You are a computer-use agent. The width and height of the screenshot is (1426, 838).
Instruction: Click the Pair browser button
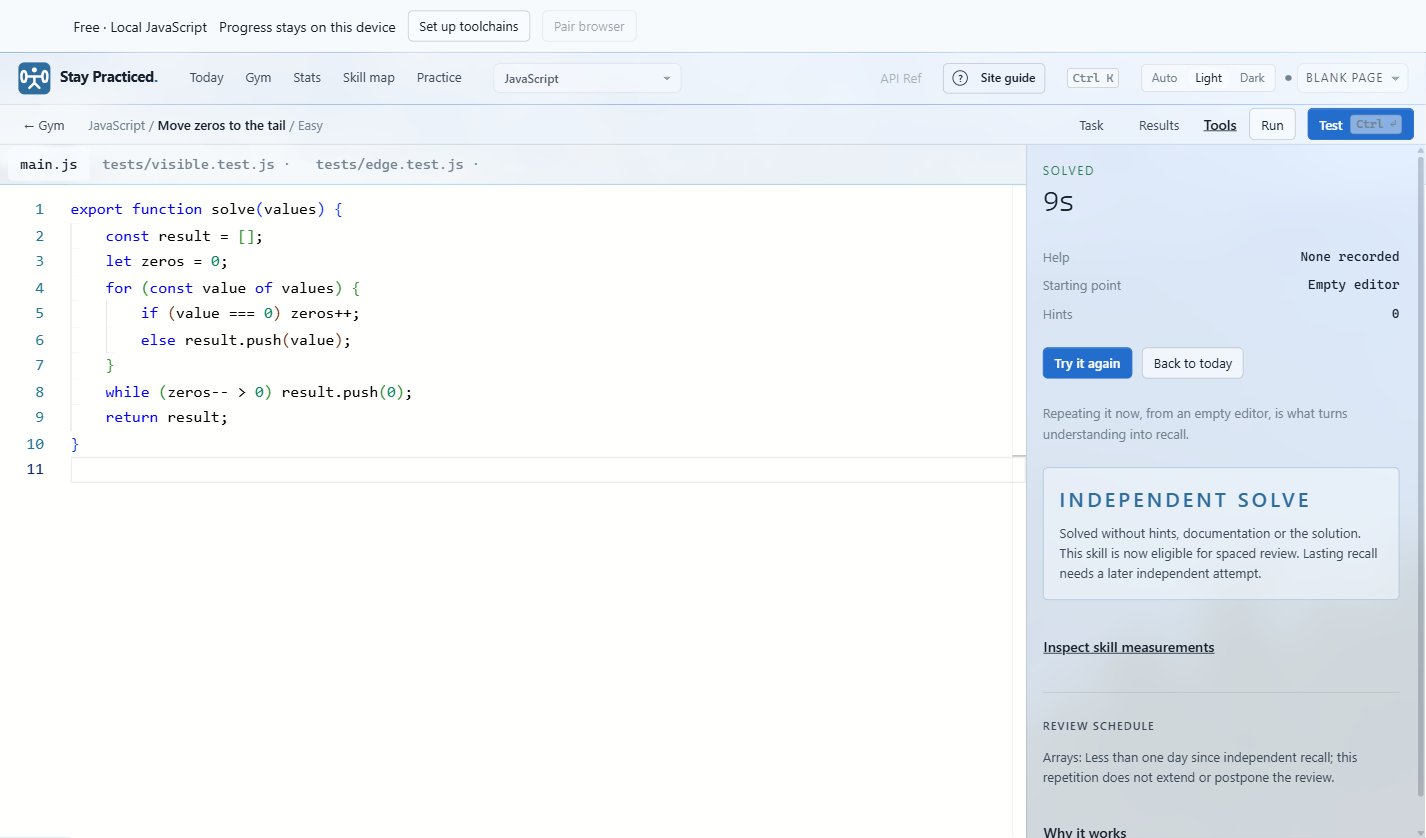click(589, 26)
